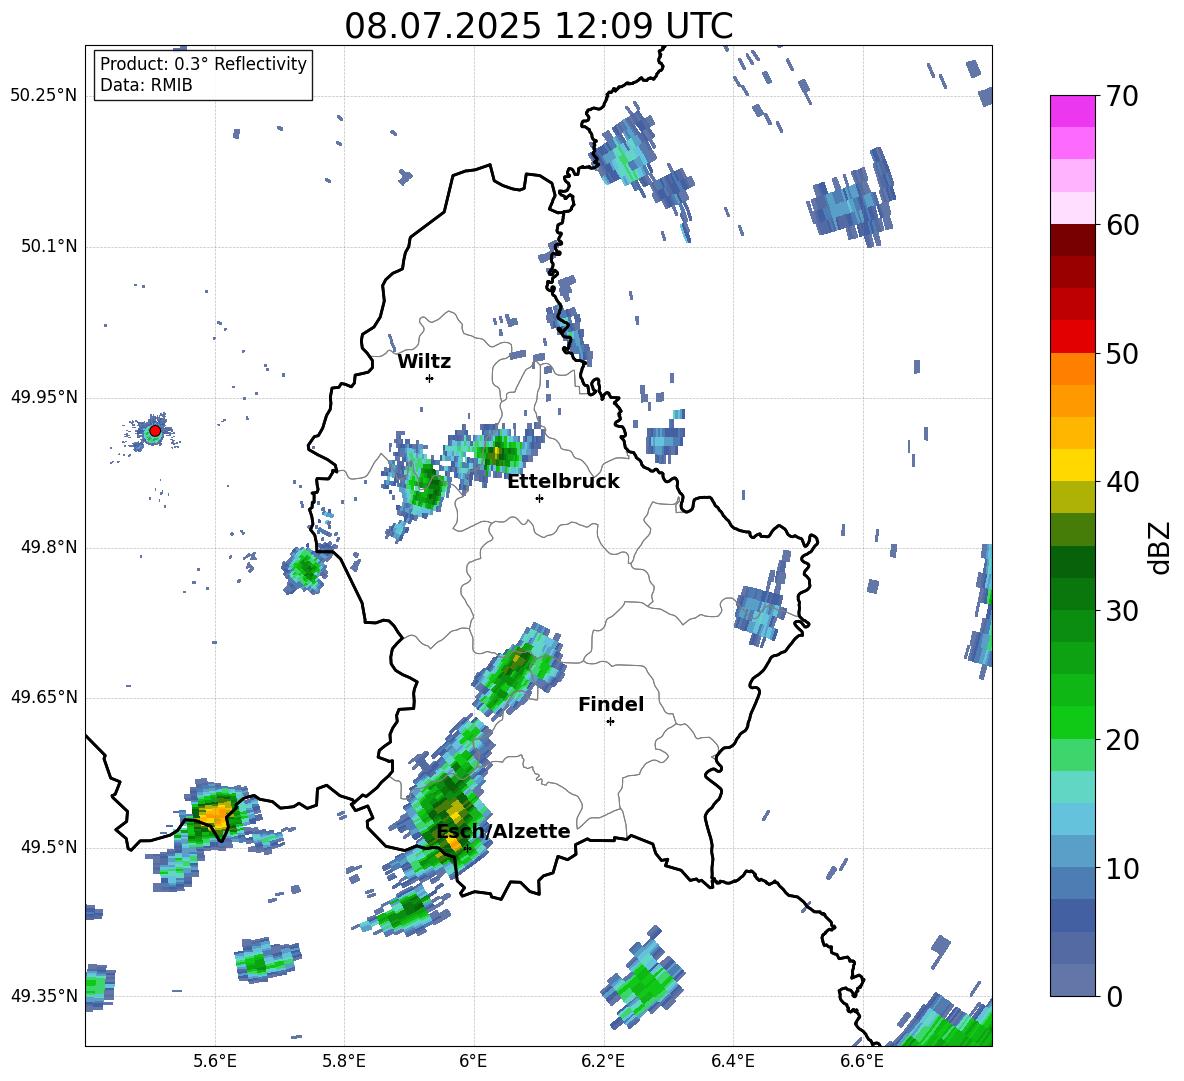Click the red radar location dot

click(155, 431)
